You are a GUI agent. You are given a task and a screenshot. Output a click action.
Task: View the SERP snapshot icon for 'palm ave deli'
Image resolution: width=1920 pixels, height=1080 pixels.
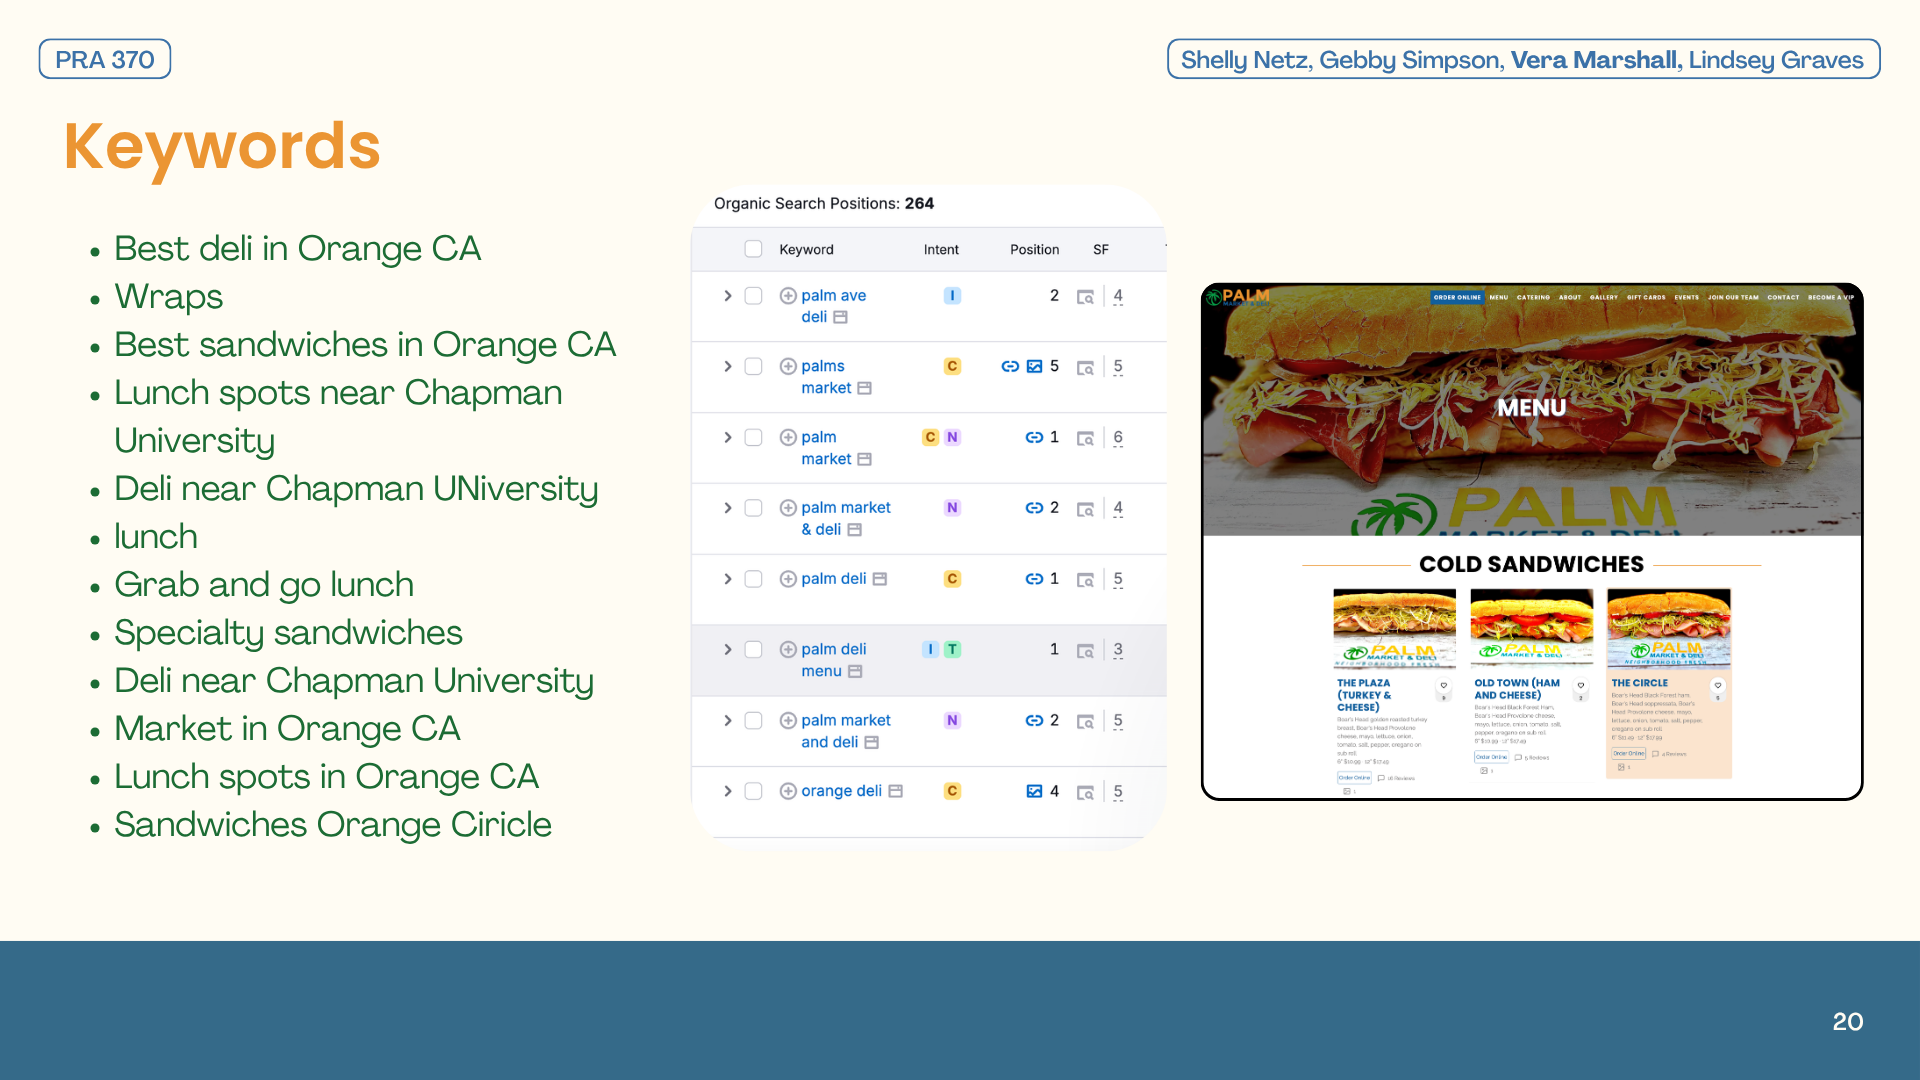click(x=1085, y=297)
